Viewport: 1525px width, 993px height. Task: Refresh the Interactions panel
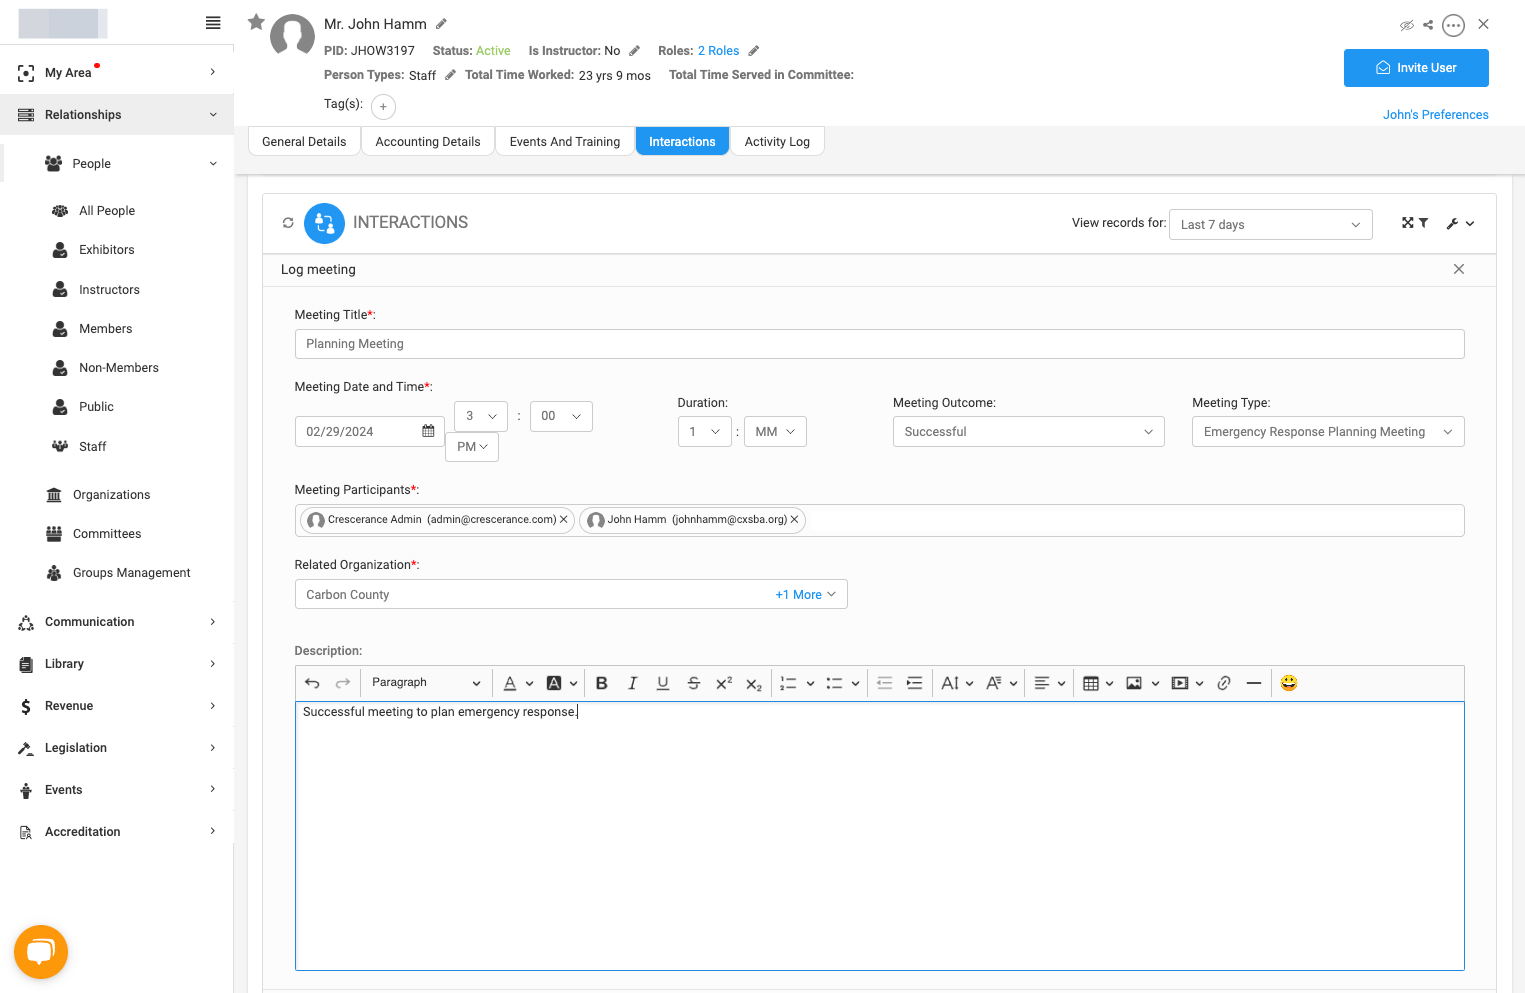pos(288,223)
